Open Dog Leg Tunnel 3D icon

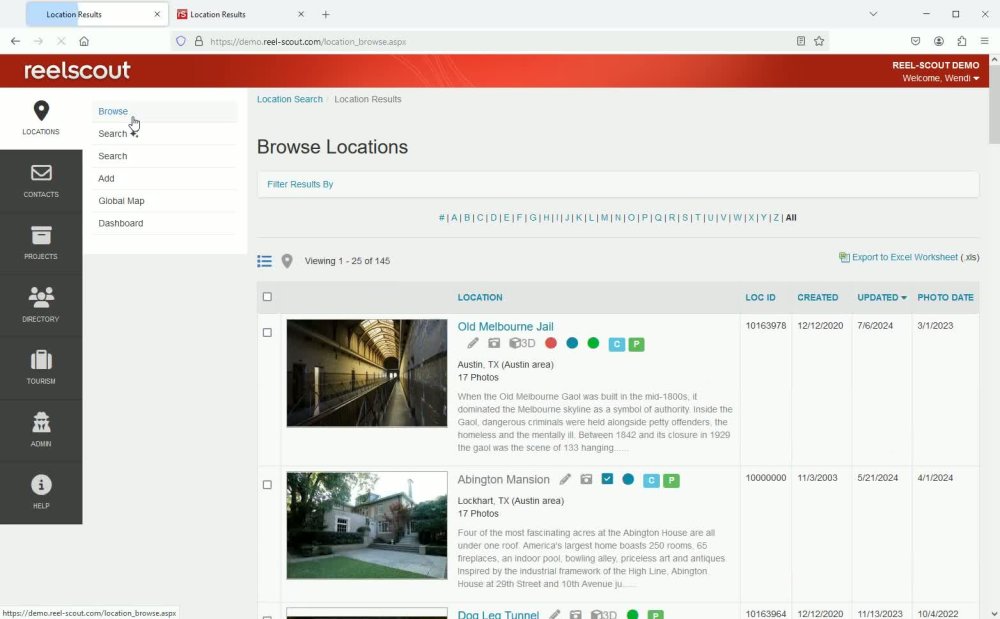coord(603,615)
